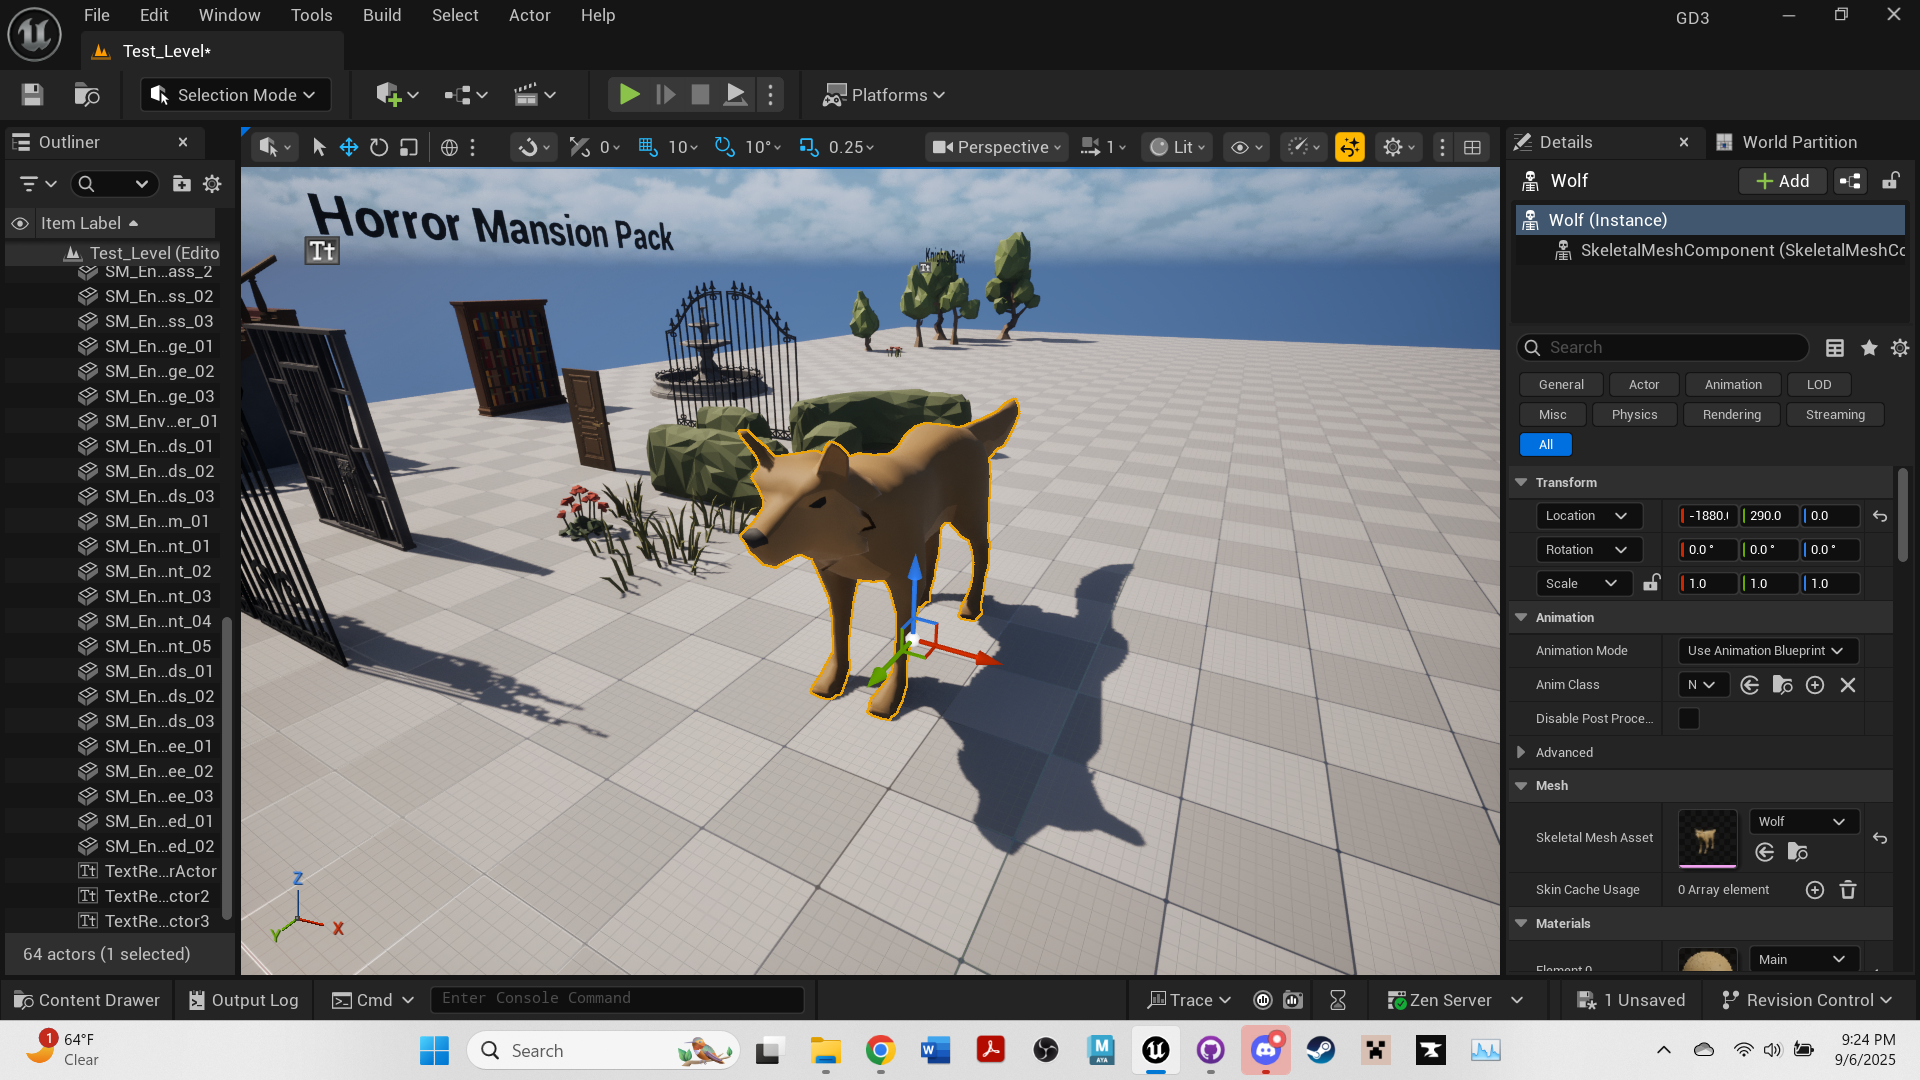Click the world coordinate system globe icon

pyautogui.click(x=449, y=148)
